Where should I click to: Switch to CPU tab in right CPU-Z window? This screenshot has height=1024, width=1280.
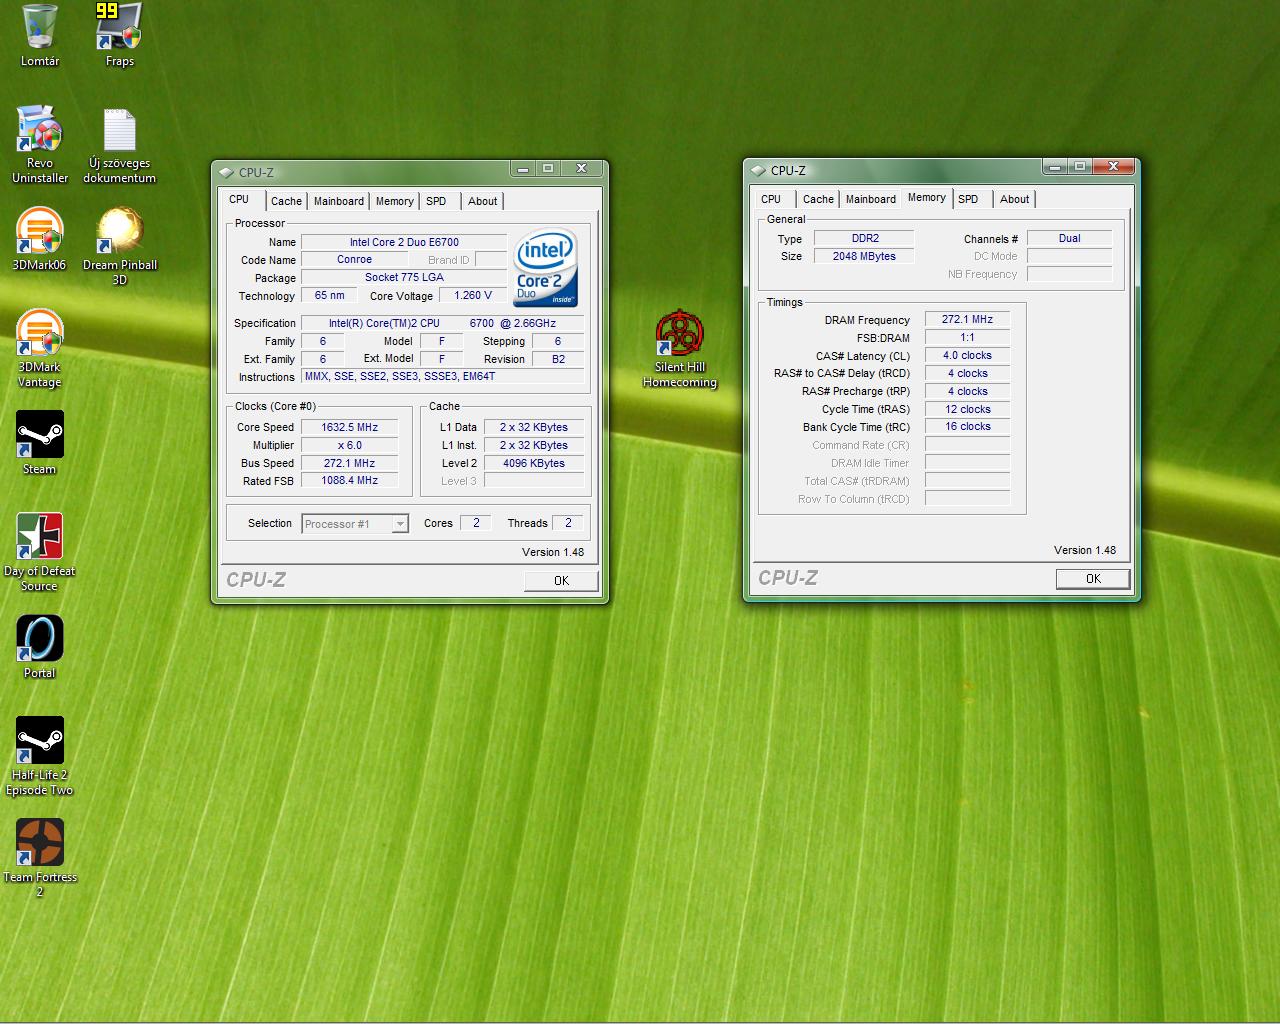pyautogui.click(x=771, y=199)
